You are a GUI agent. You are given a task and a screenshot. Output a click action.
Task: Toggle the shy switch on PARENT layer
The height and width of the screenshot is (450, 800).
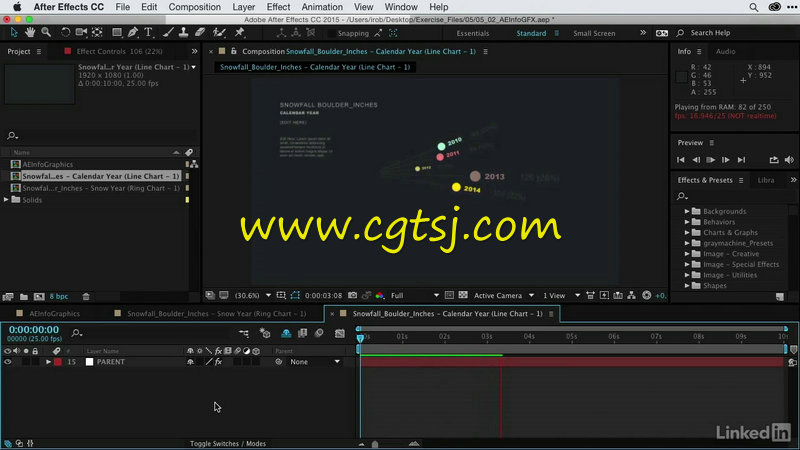pyautogui.click(x=190, y=362)
